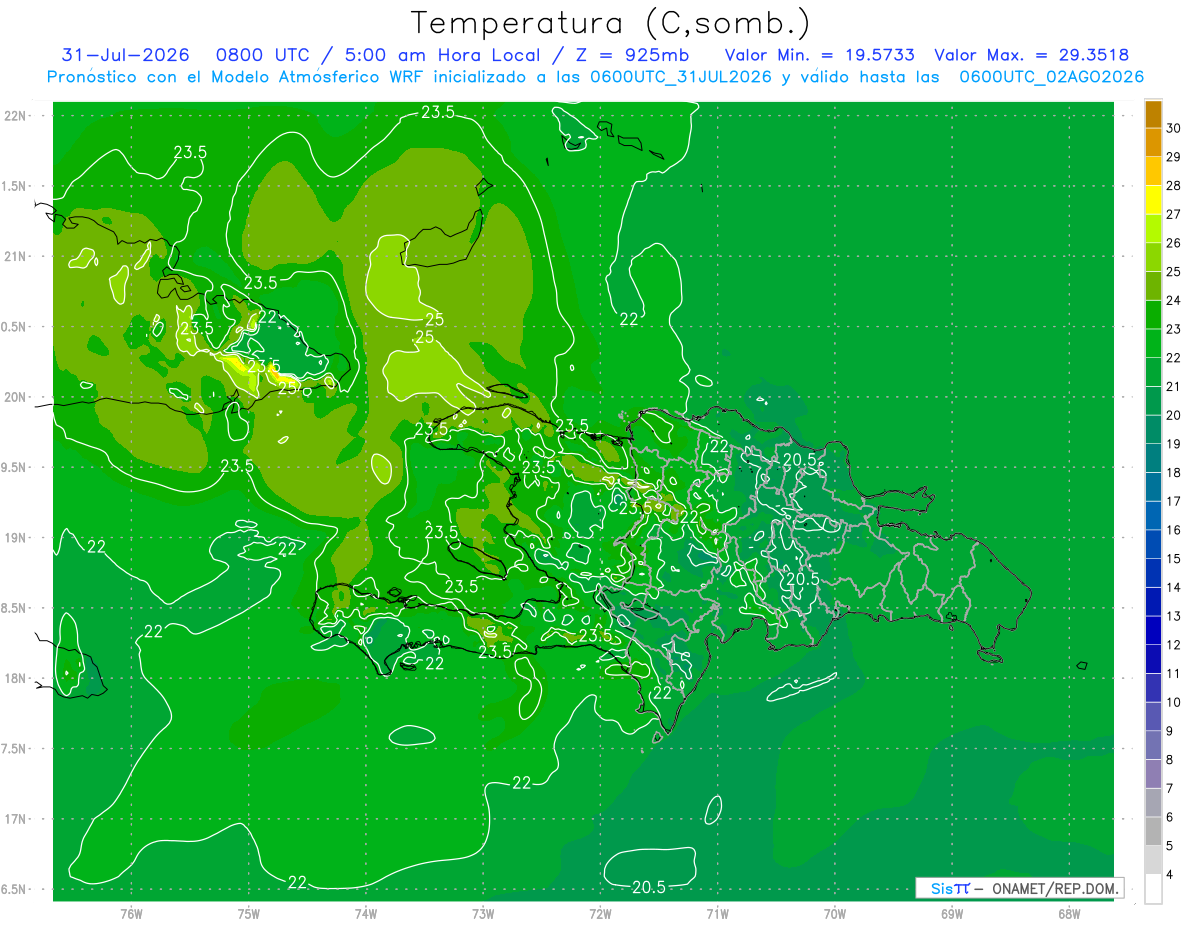Click the "71W" longitude axis label
The width and height of the screenshot is (1200, 927).
click(717, 913)
